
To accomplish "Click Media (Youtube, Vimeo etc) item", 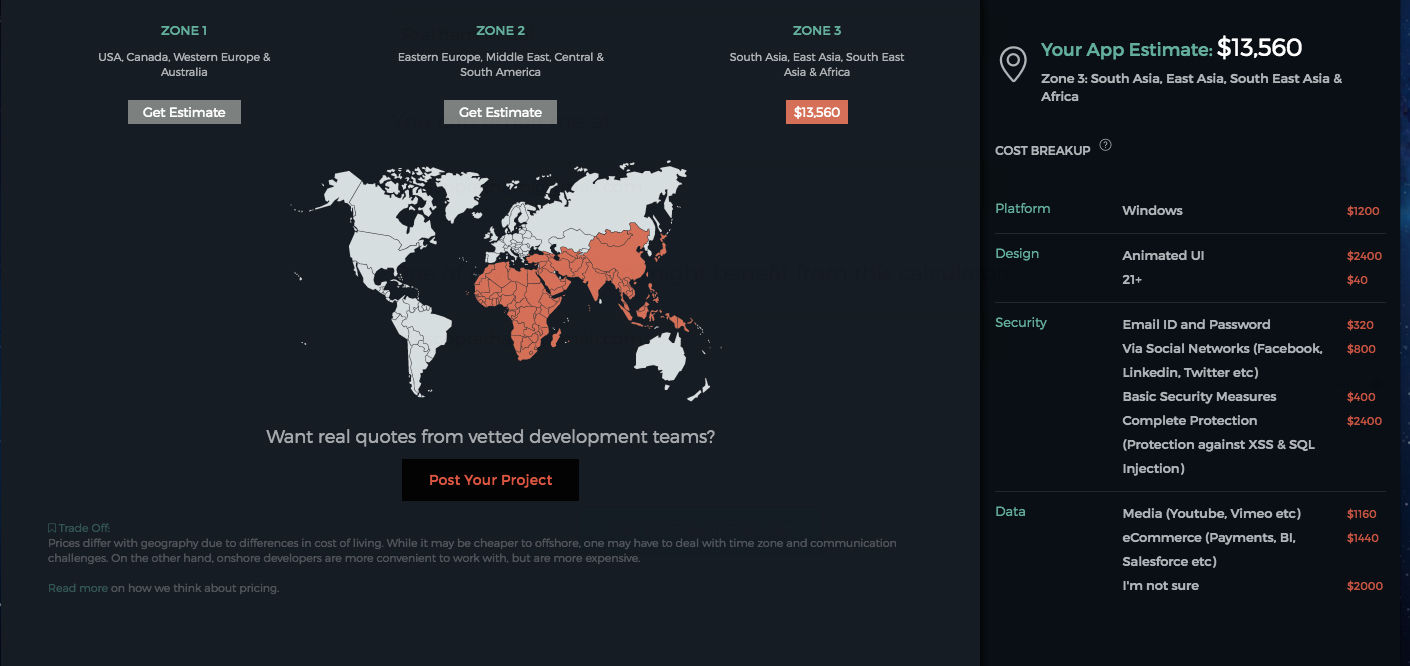I will [1211, 513].
